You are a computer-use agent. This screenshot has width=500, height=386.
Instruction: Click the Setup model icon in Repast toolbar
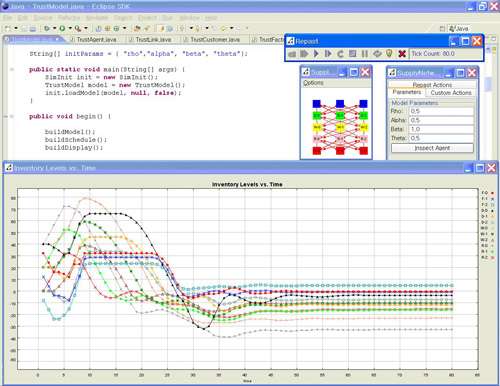click(377, 54)
